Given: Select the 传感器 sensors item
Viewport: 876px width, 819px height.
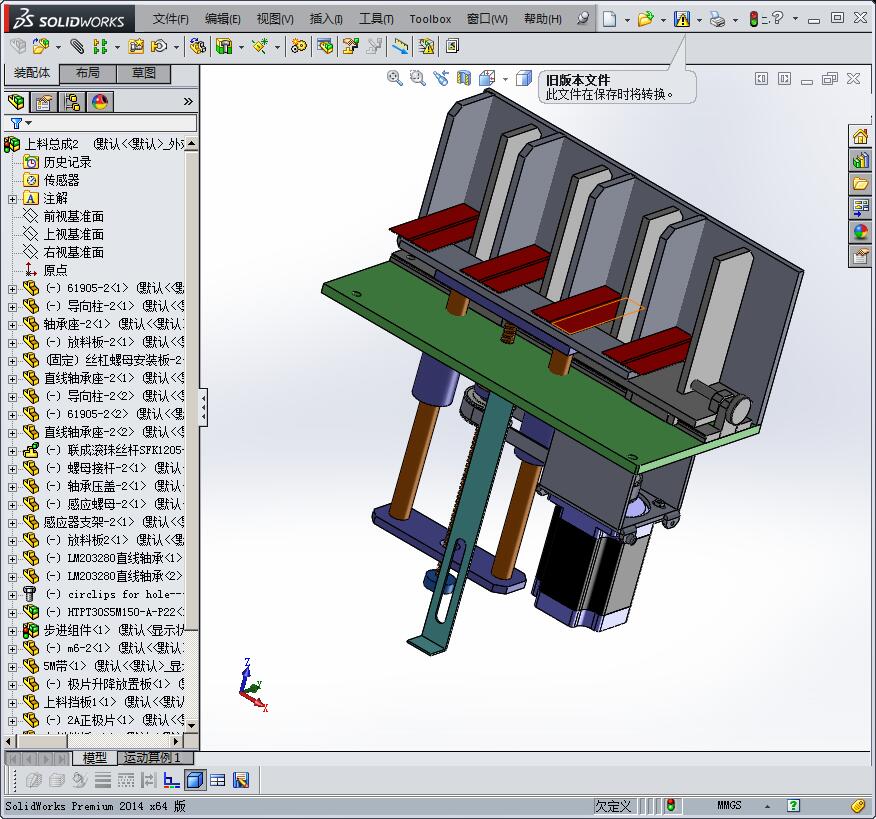Looking at the screenshot, I should [61, 180].
